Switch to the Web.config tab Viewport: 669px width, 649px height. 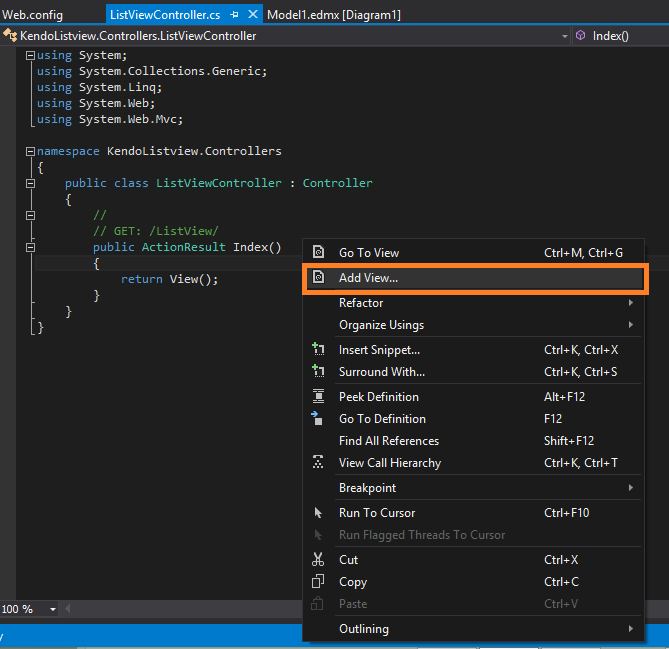pyautogui.click(x=33, y=15)
